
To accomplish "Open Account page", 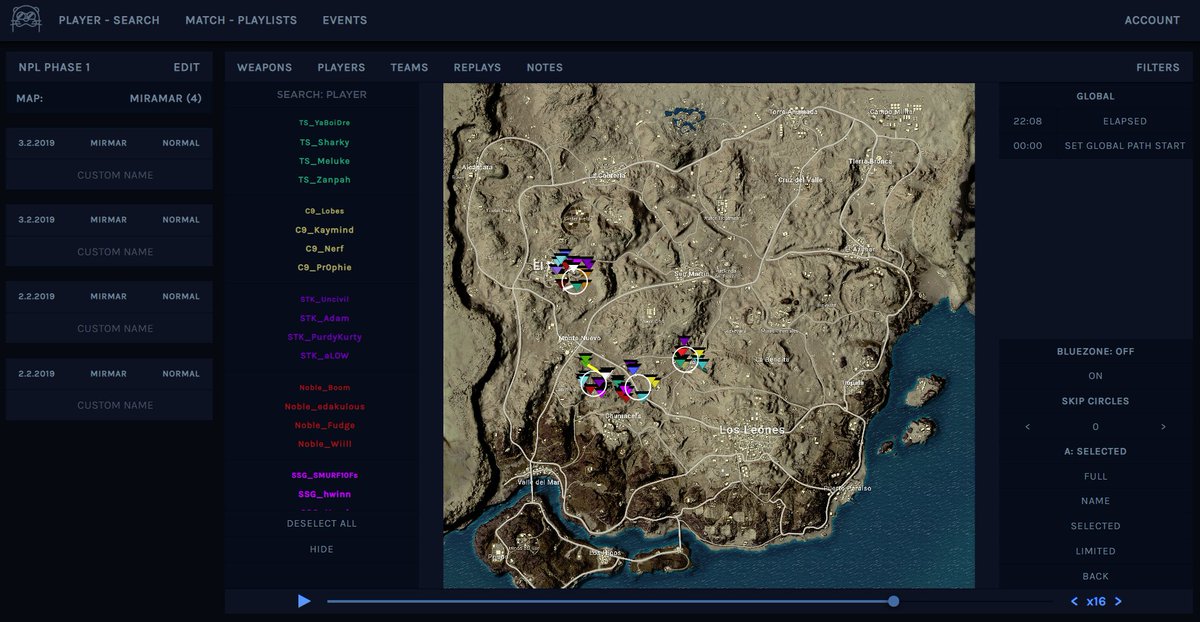I will coord(1152,20).
